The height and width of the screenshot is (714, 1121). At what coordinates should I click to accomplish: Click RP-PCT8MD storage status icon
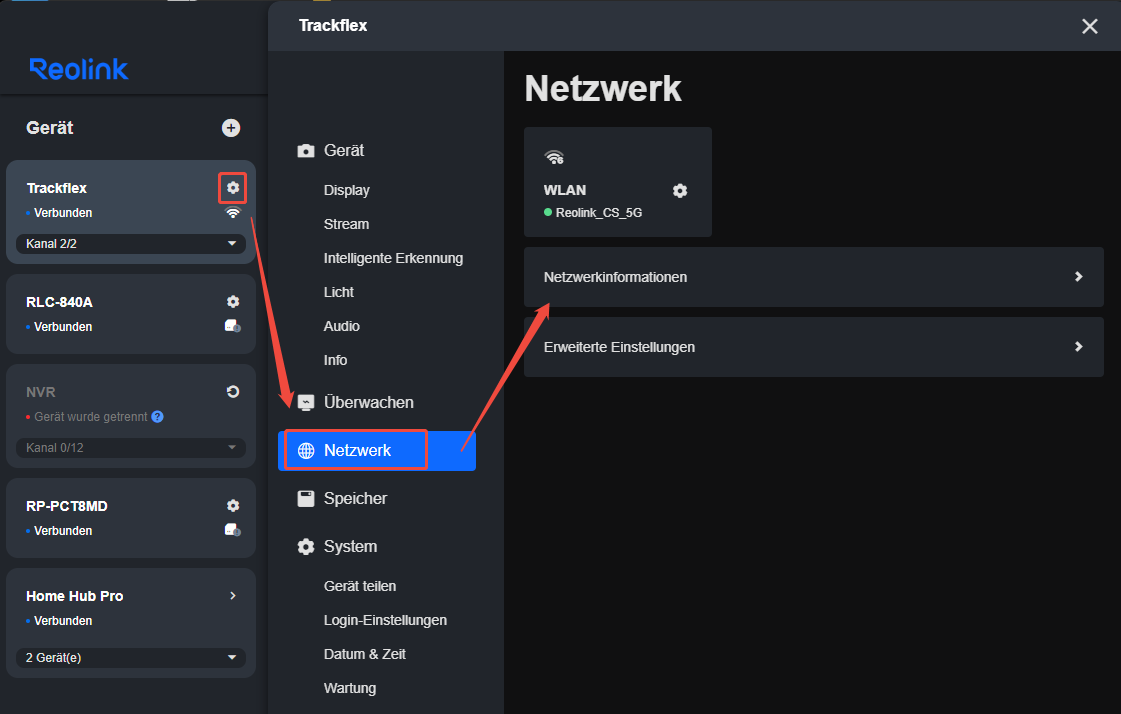tap(232, 530)
